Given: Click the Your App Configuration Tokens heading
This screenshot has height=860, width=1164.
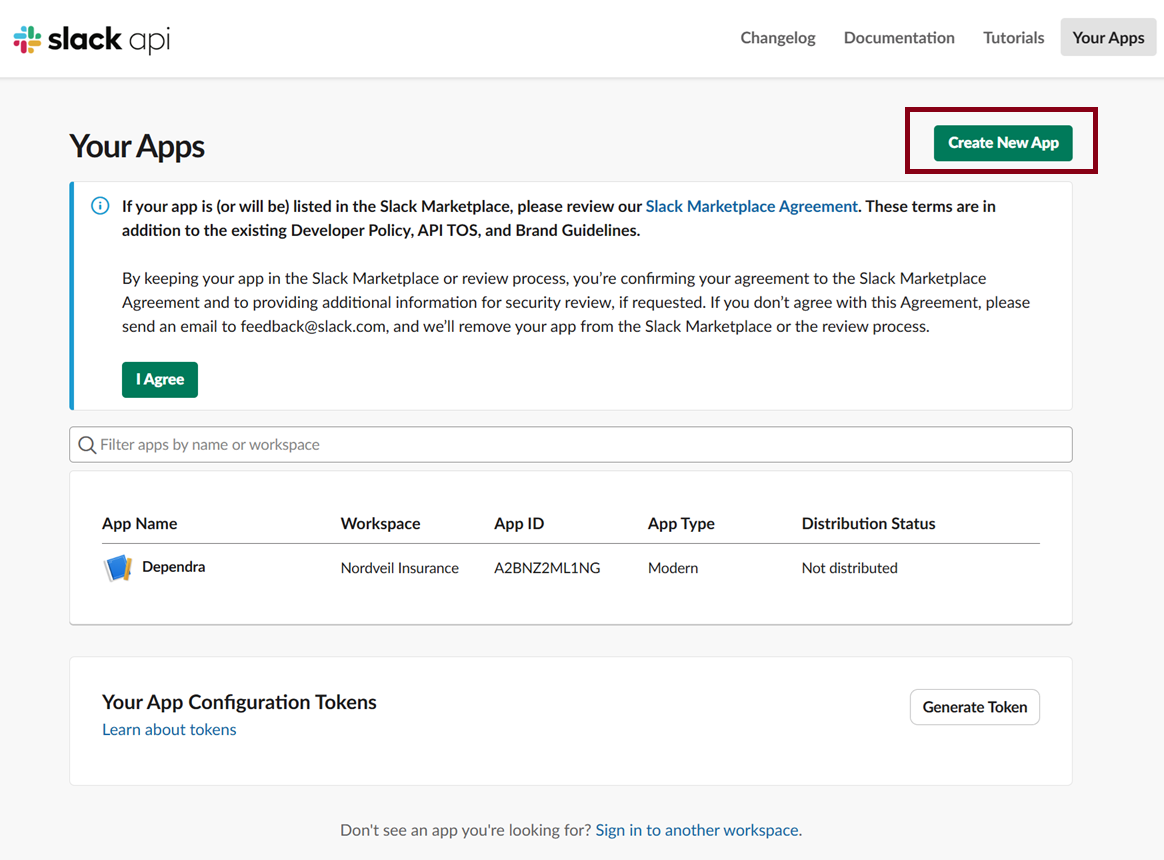Looking at the screenshot, I should click(239, 702).
